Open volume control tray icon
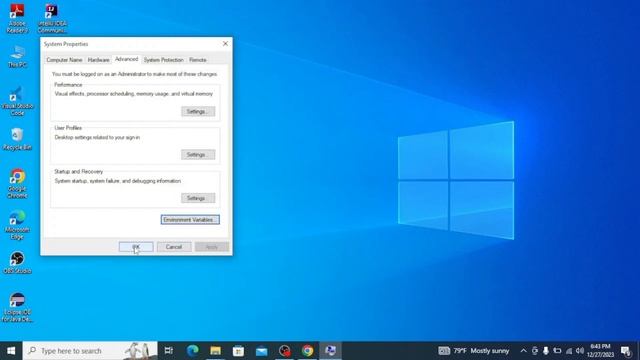This screenshot has width=640, height=360. tap(580, 351)
